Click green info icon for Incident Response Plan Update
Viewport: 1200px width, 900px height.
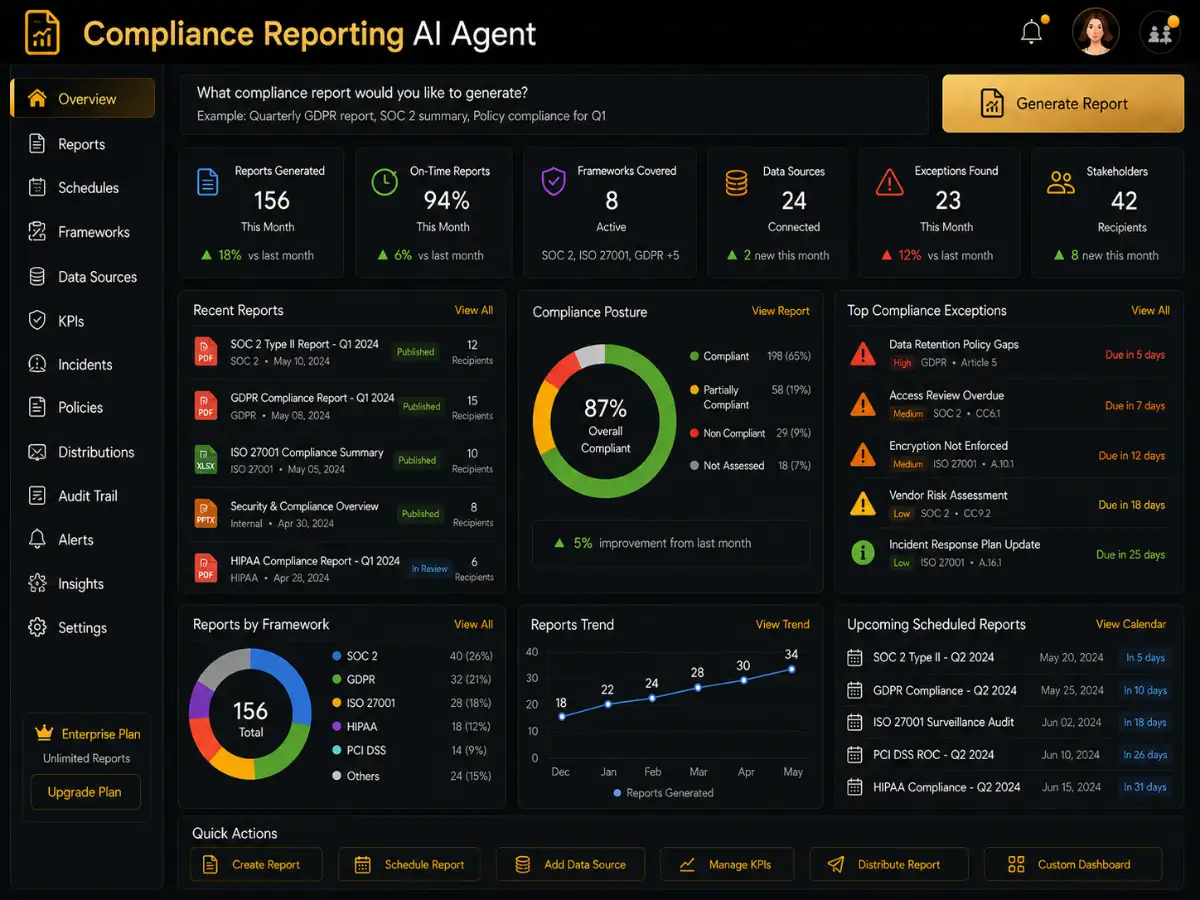pos(862,553)
